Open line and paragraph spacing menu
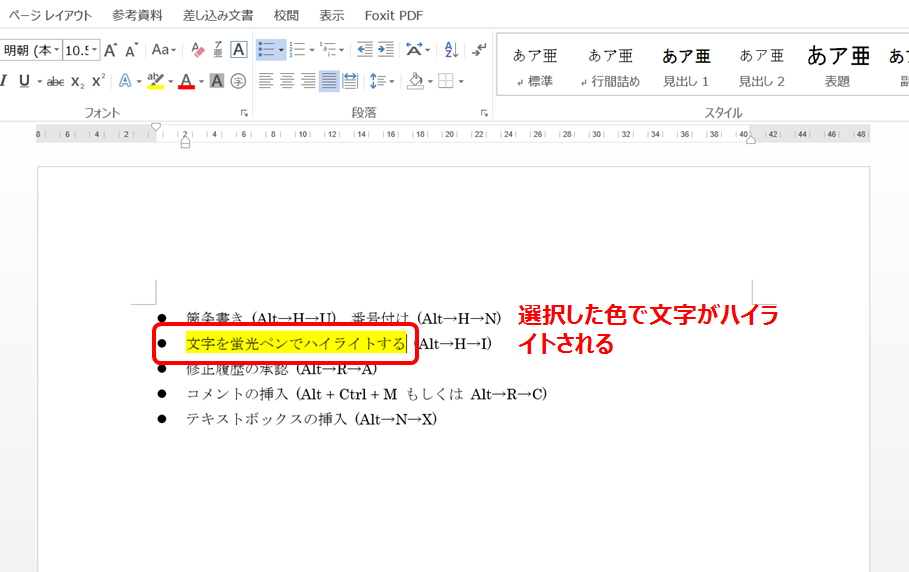This screenshot has height=572, width=909. point(381,81)
